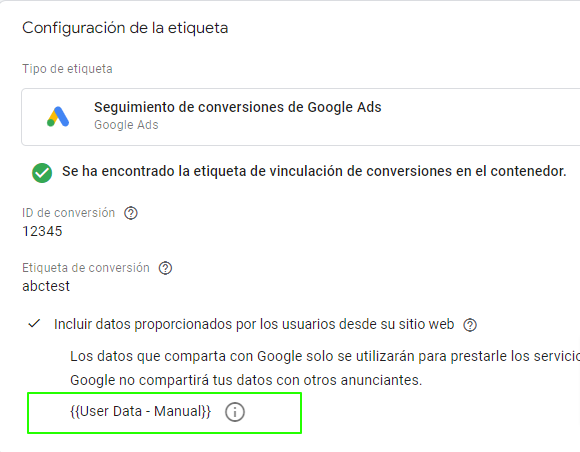Open help icon next to ID de conversión
The height and width of the screenshot is (452, 580).
[131, 213]
